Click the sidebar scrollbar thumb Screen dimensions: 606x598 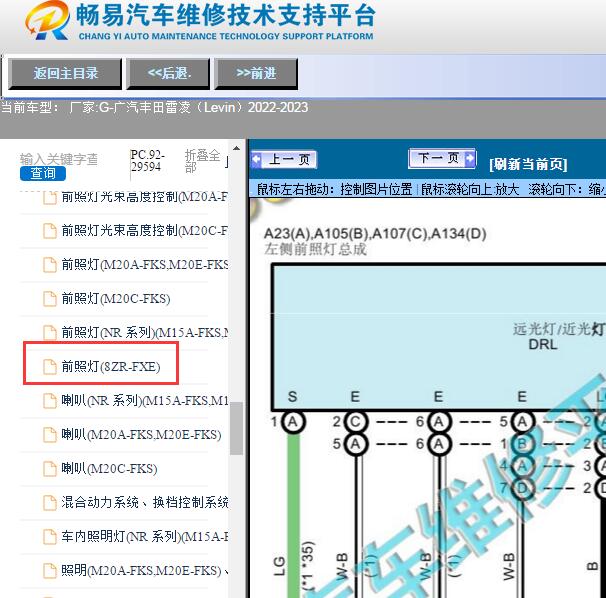[236, 428]
